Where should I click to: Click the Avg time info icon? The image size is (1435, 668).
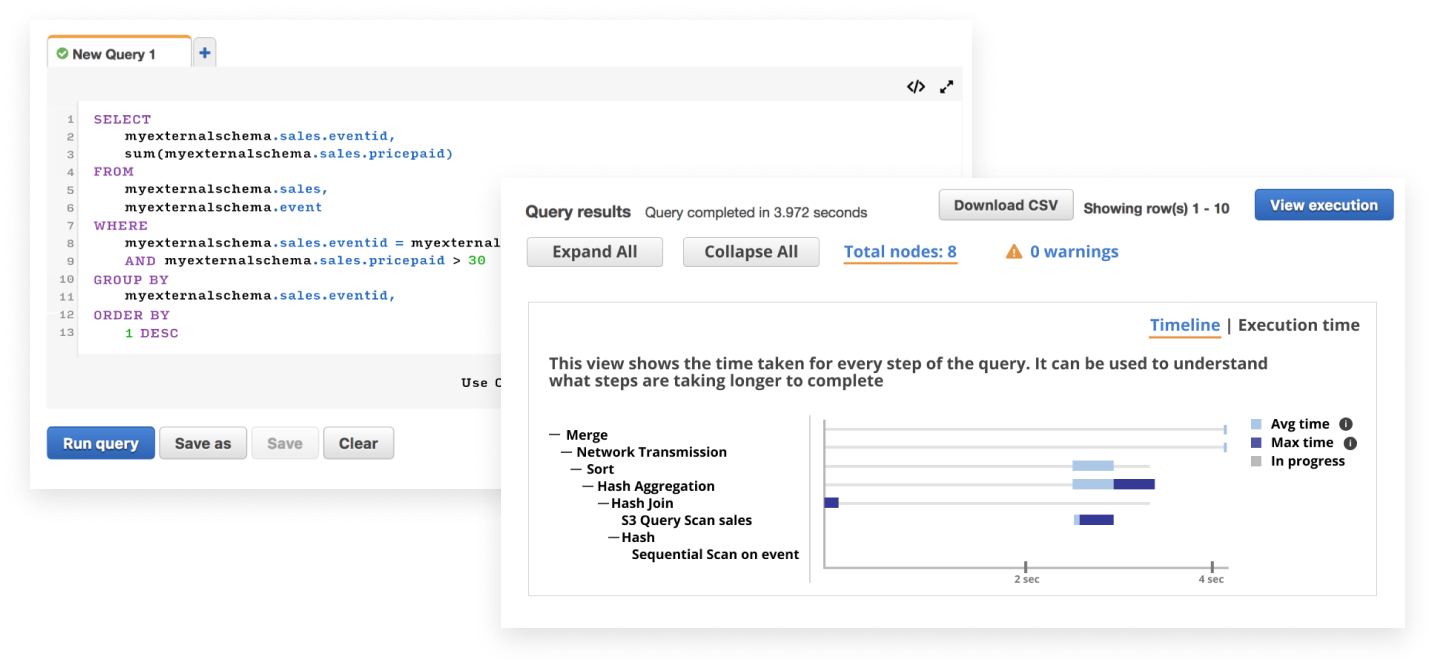click(x=1346, y=424)
